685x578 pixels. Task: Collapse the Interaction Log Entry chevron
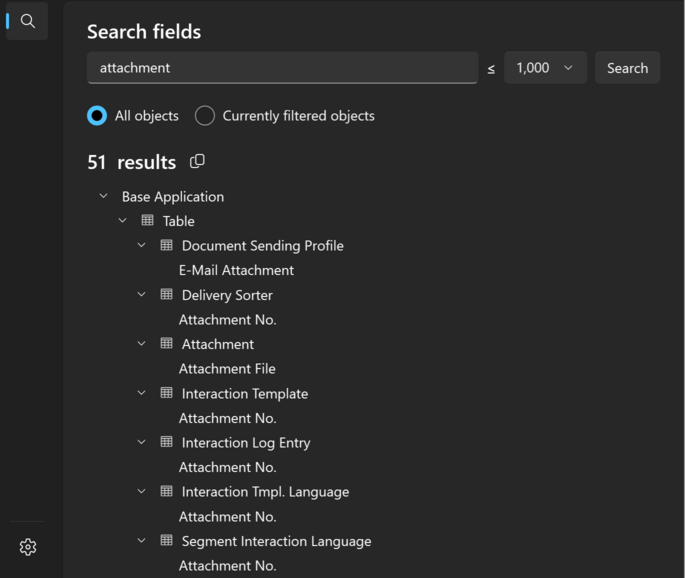tap(142, 442)
